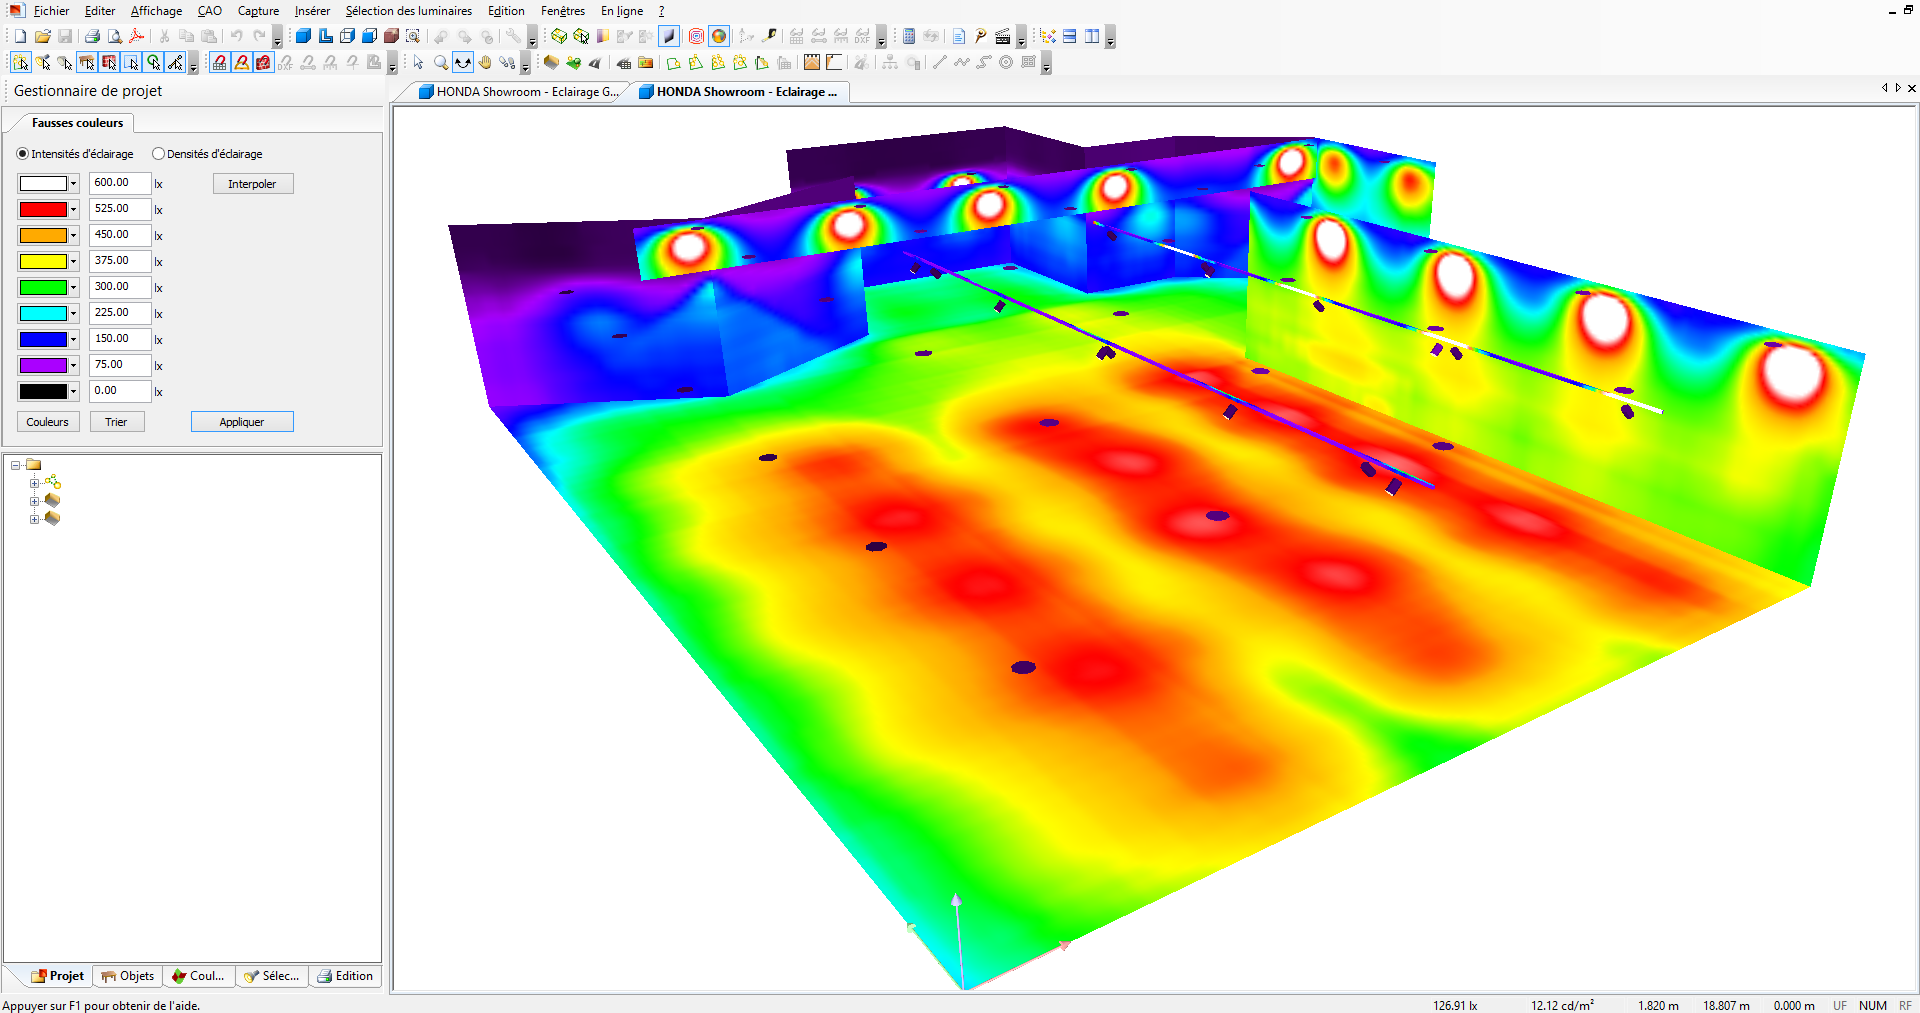Click tile windows vertically icon
Image resolution: width=1920 pixels, height=1013 pixels.
pos(1092,36)
